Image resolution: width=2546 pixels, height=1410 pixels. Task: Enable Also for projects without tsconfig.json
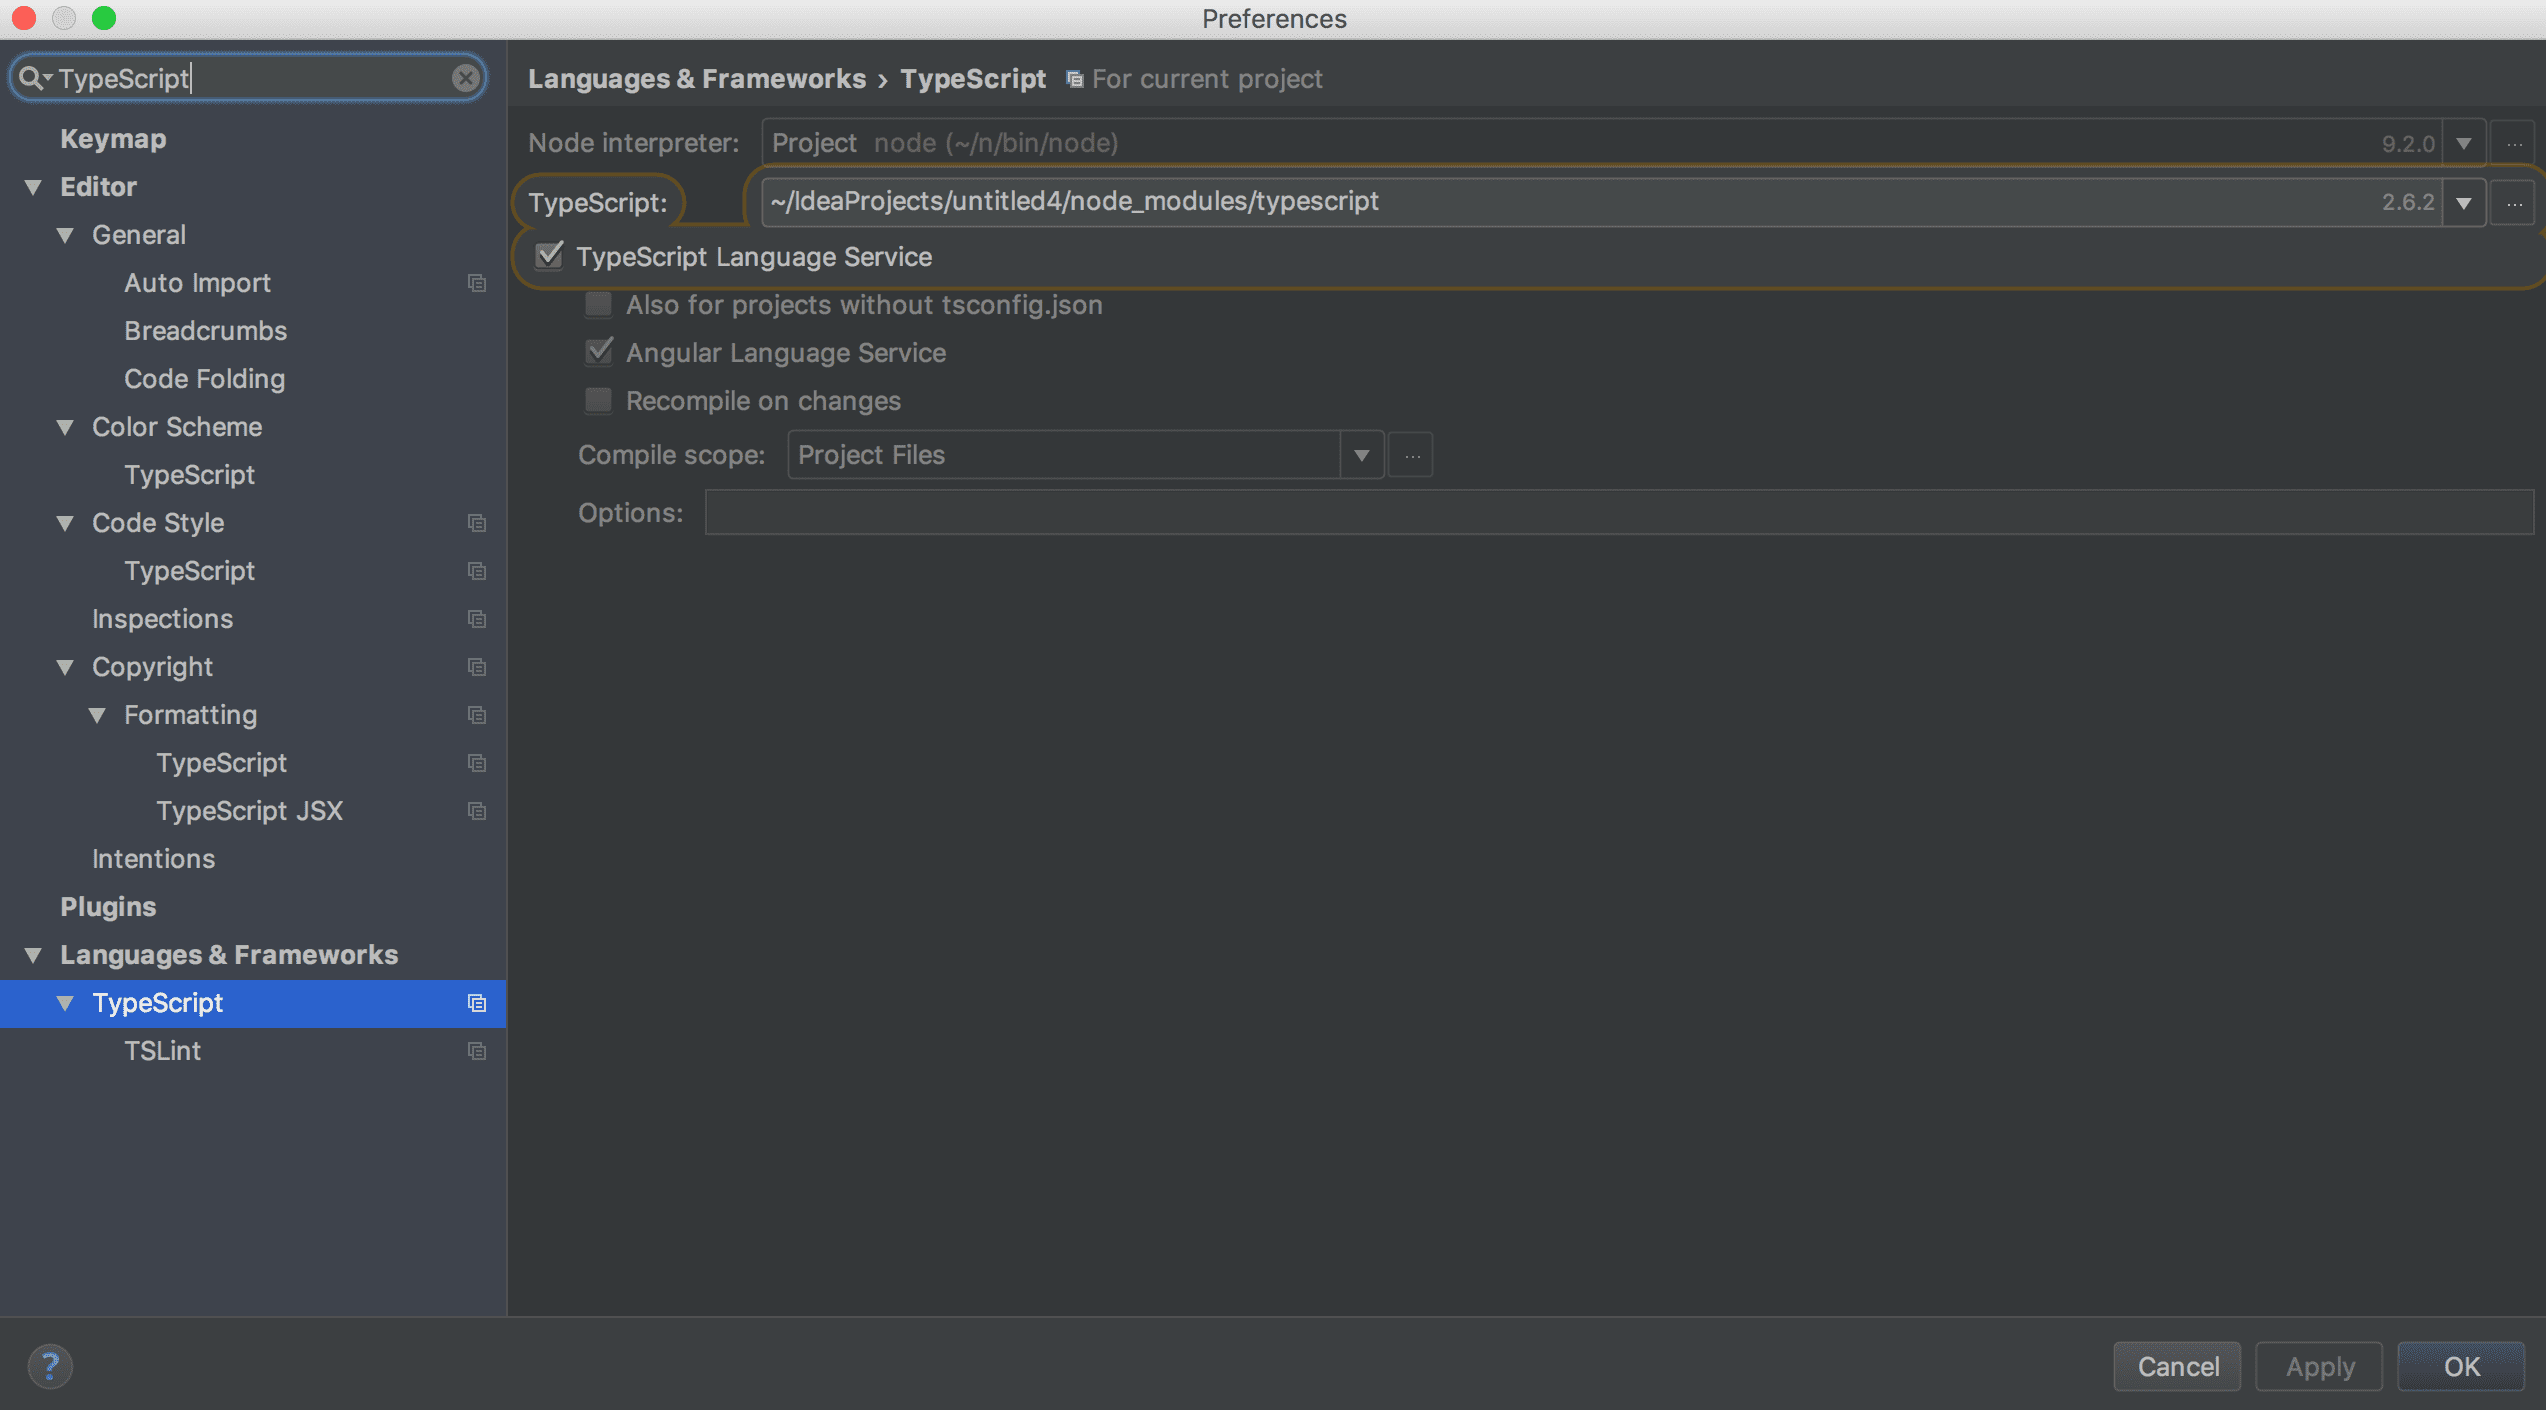599,304
